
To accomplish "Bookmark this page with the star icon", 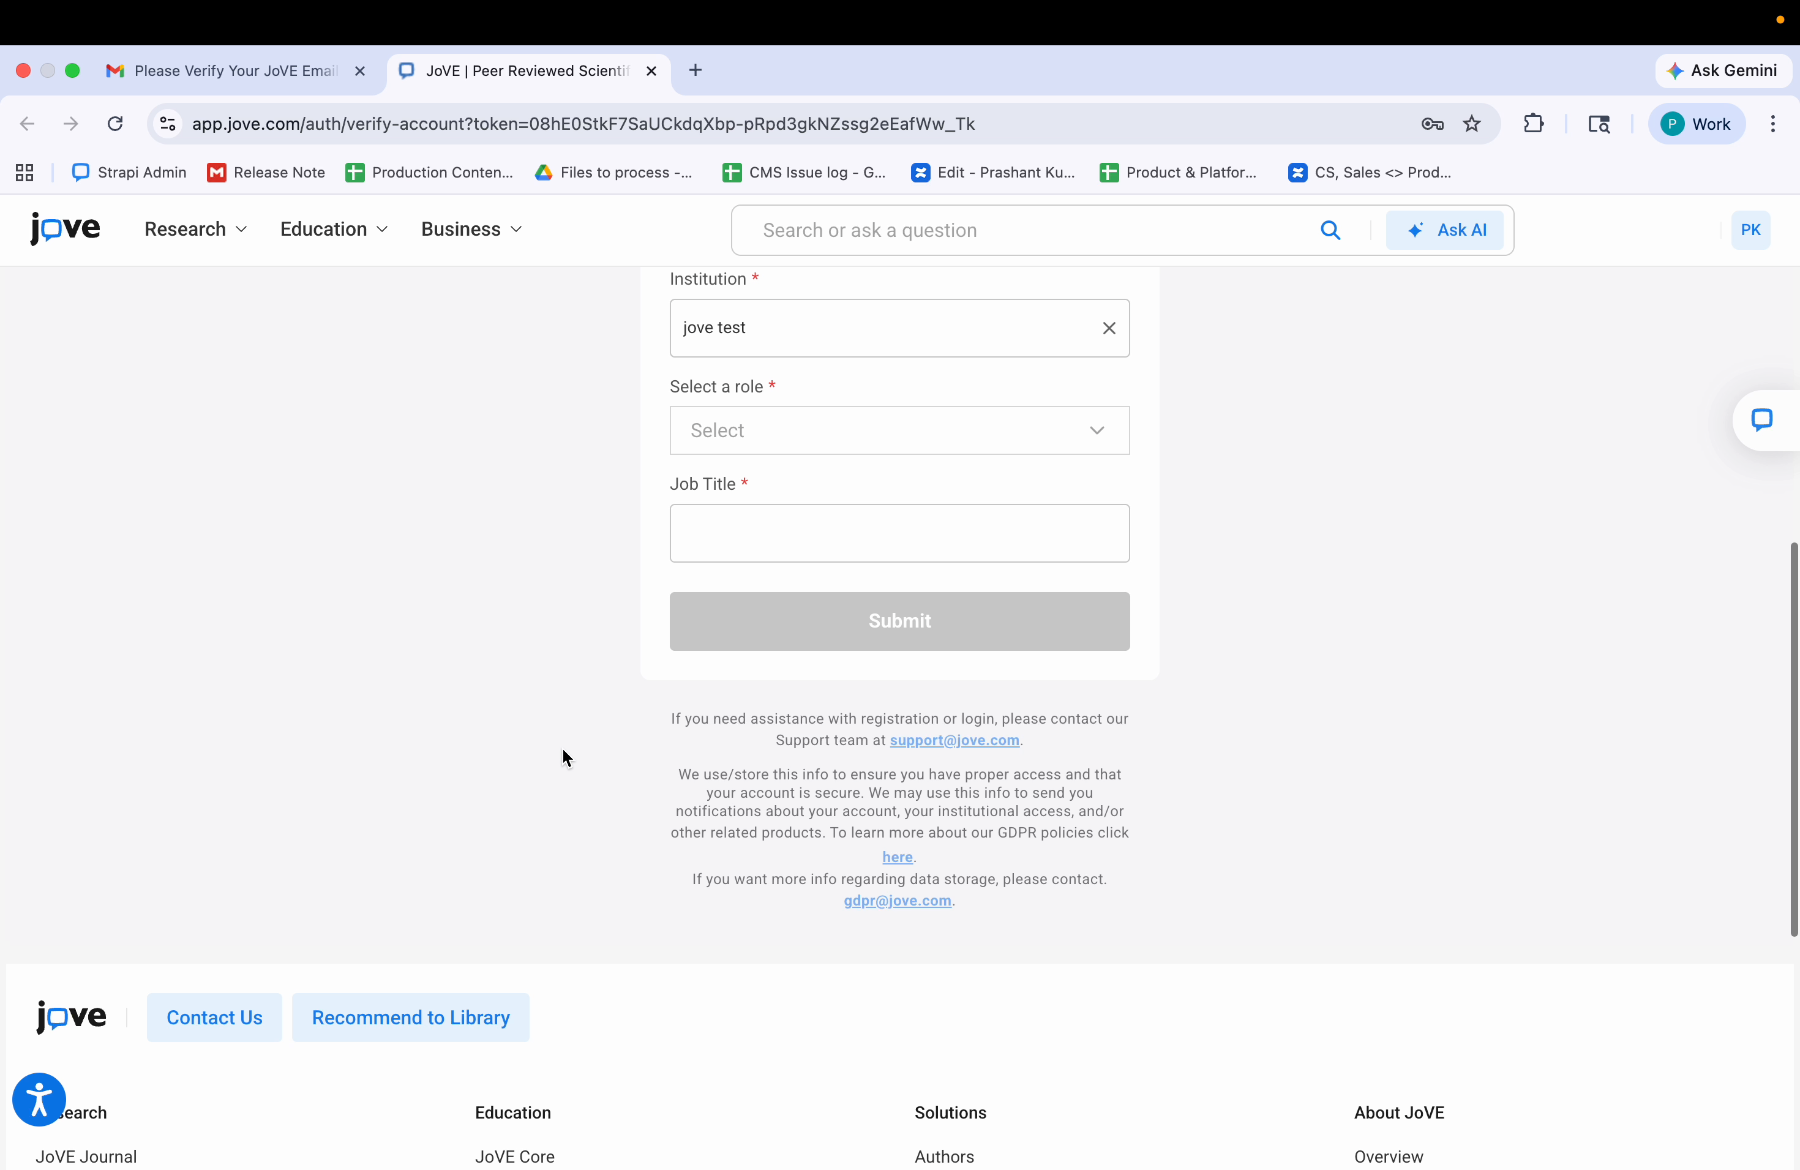I will [1472, 123].
